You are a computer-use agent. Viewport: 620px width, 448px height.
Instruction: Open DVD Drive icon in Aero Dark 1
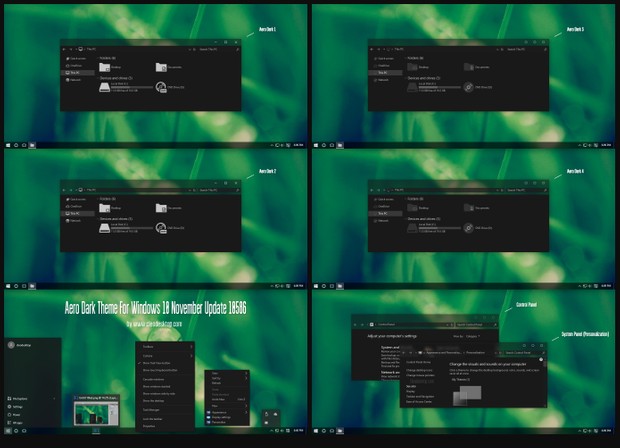(161, 87)
